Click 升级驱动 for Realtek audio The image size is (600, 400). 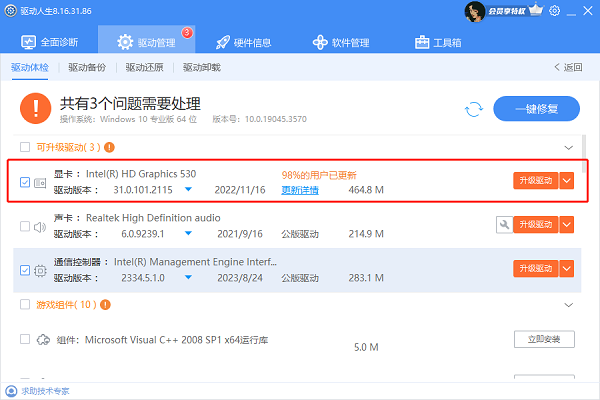[x=536, y=225]
